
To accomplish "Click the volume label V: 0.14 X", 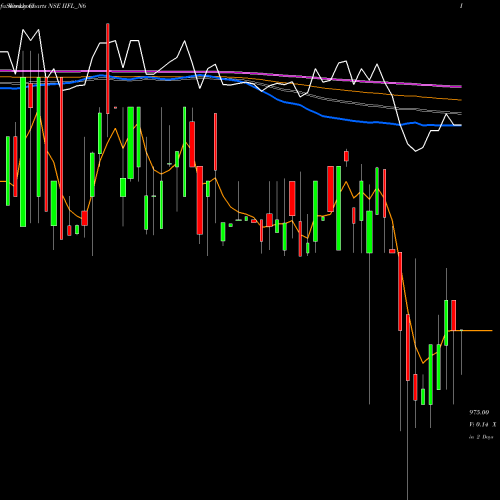I will tap(483, 424).
